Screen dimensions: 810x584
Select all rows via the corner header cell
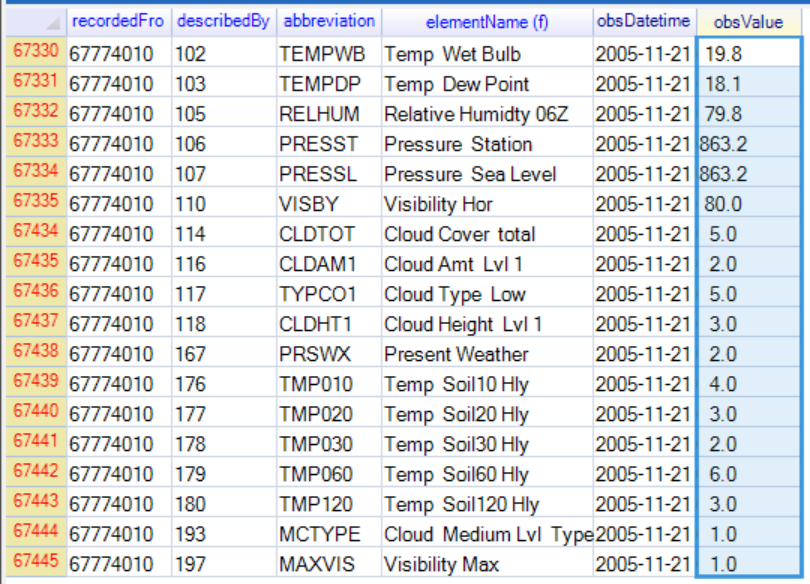(34, 21)
